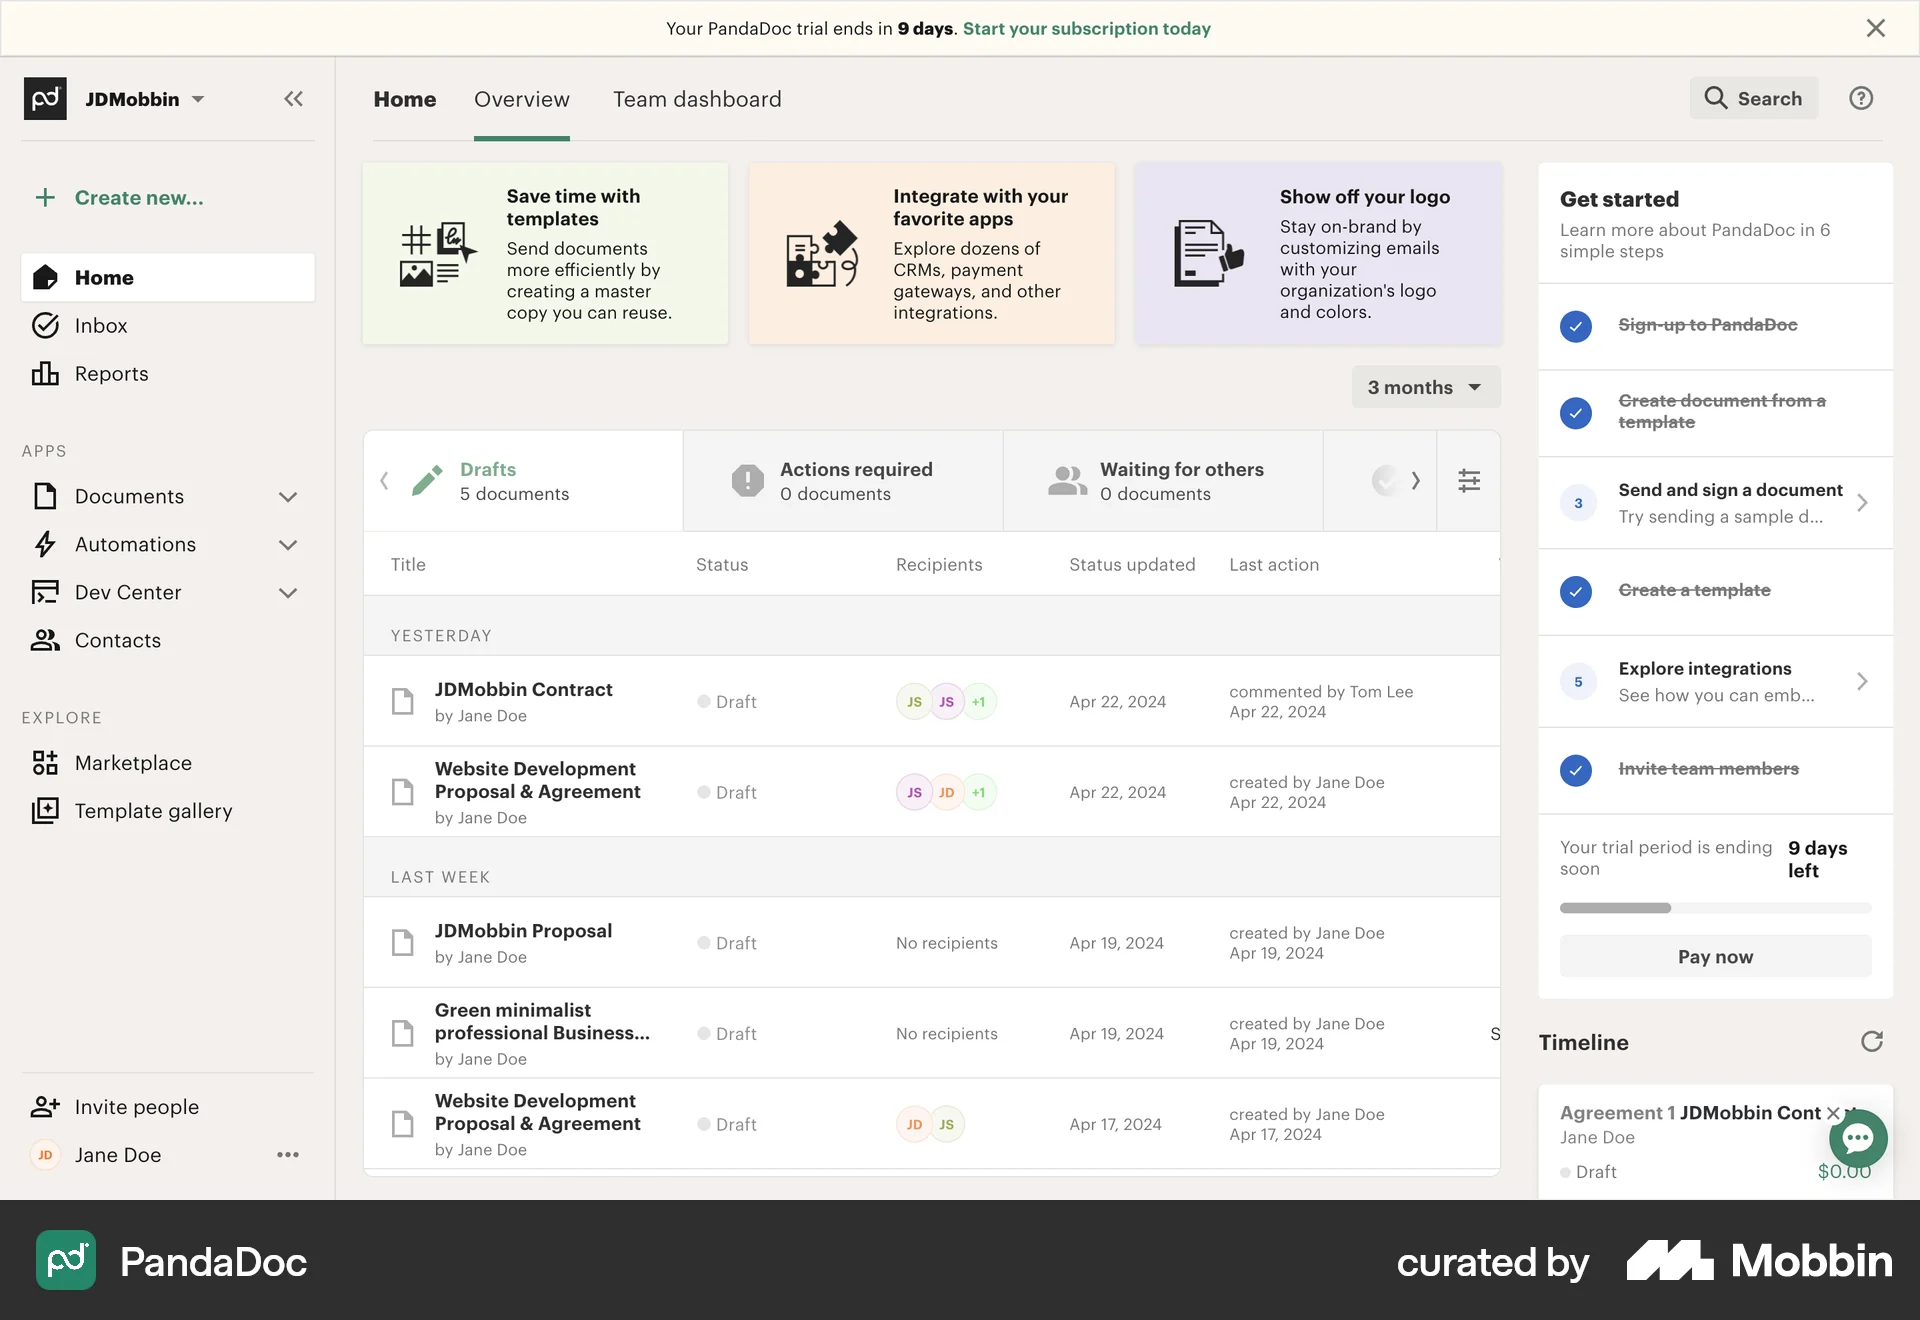Refresh the Timeline panel
1920x1320 pixels.
[1871, 1042]
